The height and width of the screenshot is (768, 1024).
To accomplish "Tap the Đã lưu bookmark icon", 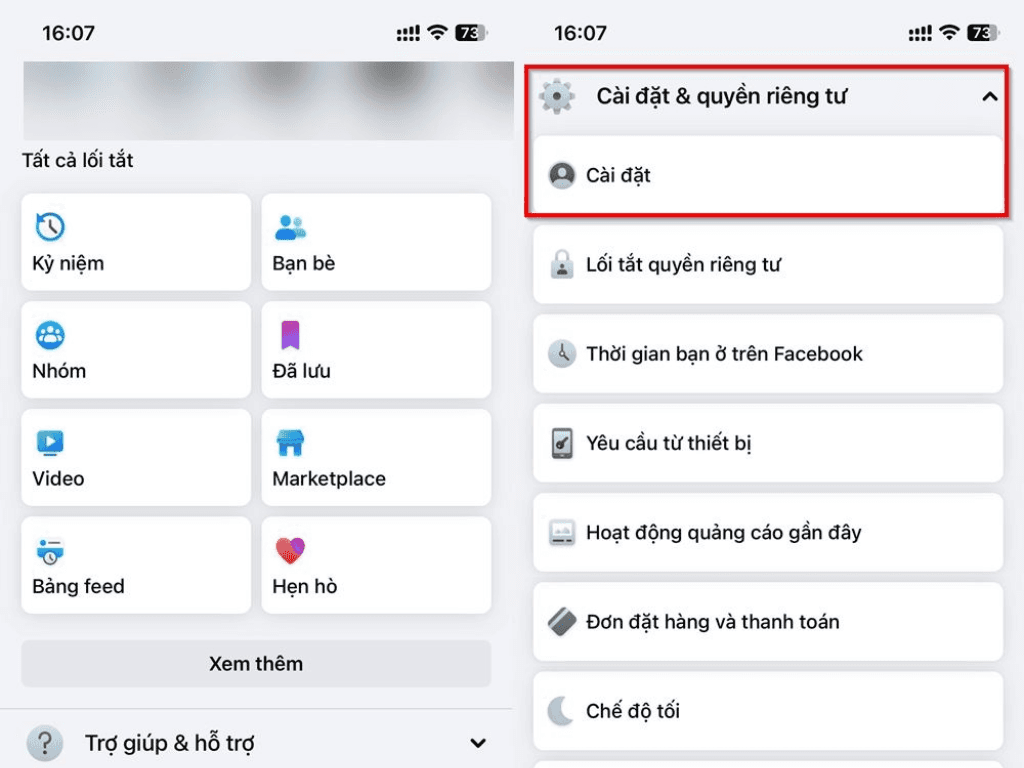I will (x=290, y=335).
